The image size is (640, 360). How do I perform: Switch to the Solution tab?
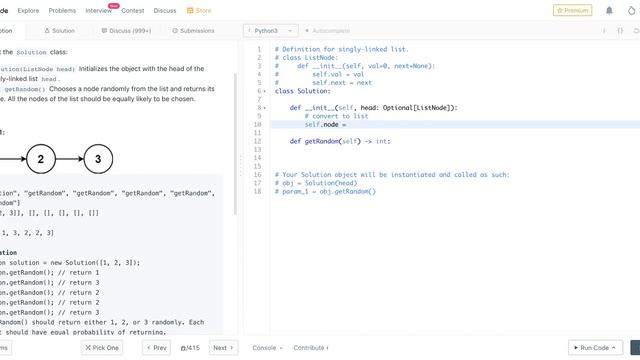pyautogui.click(x=60, y=31)
